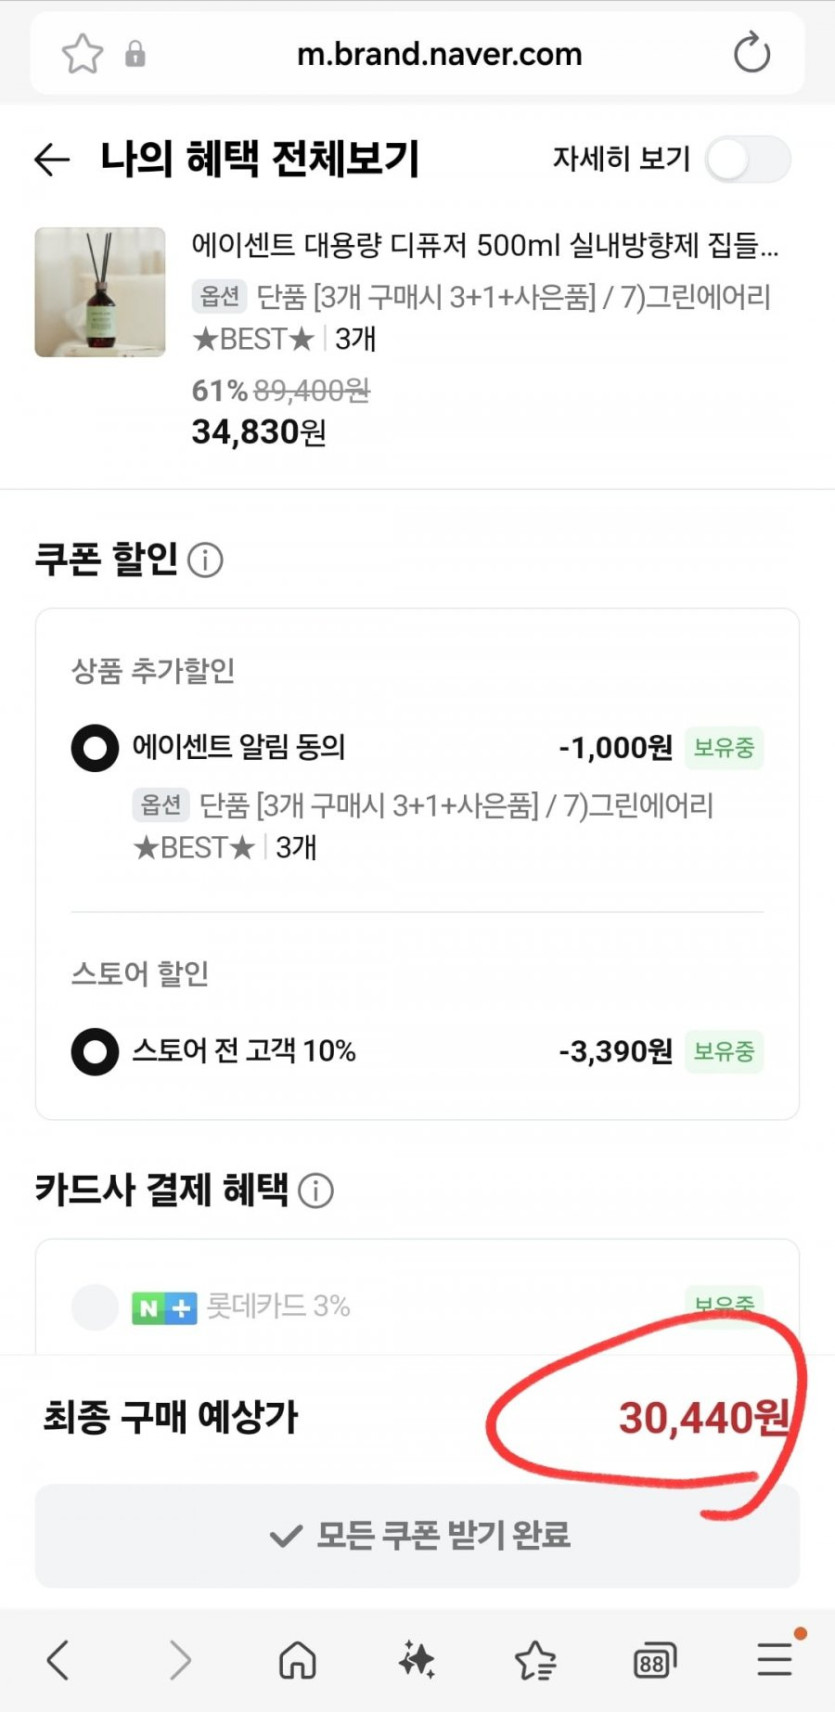The height and width of the screenshot is (1712, 835).
Task: Open the diffuser product thumbnail image
Action: tap(100, 292)
